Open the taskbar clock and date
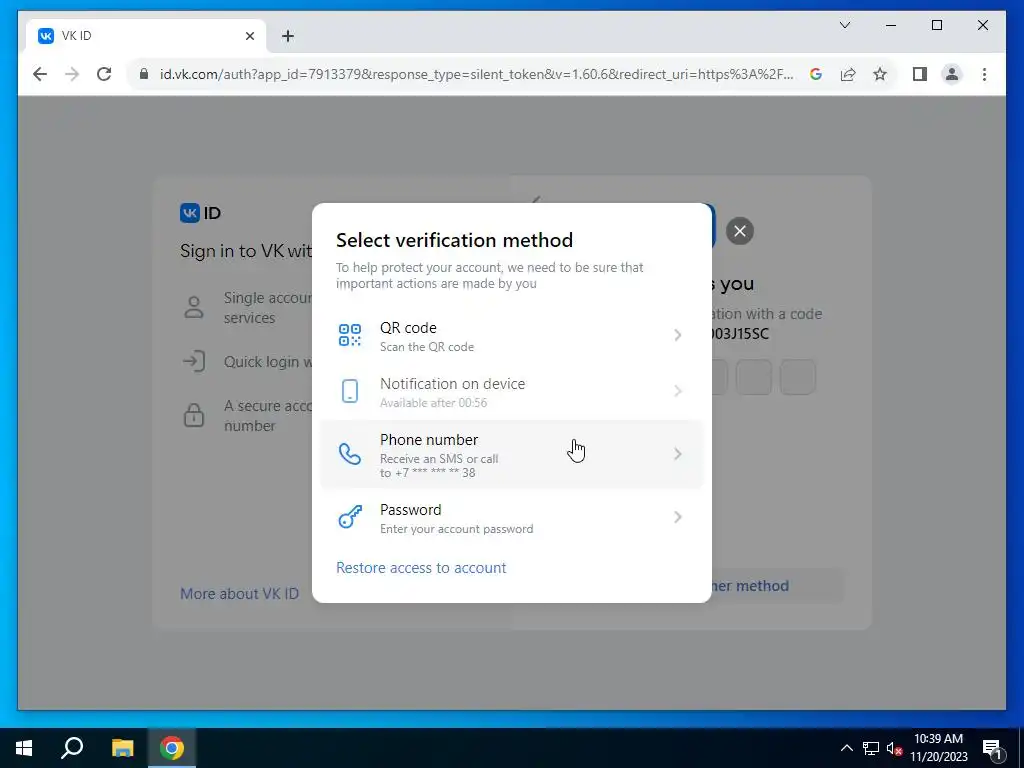The height and width of the screenshot is (768, 1024). (x=938, y=748)
